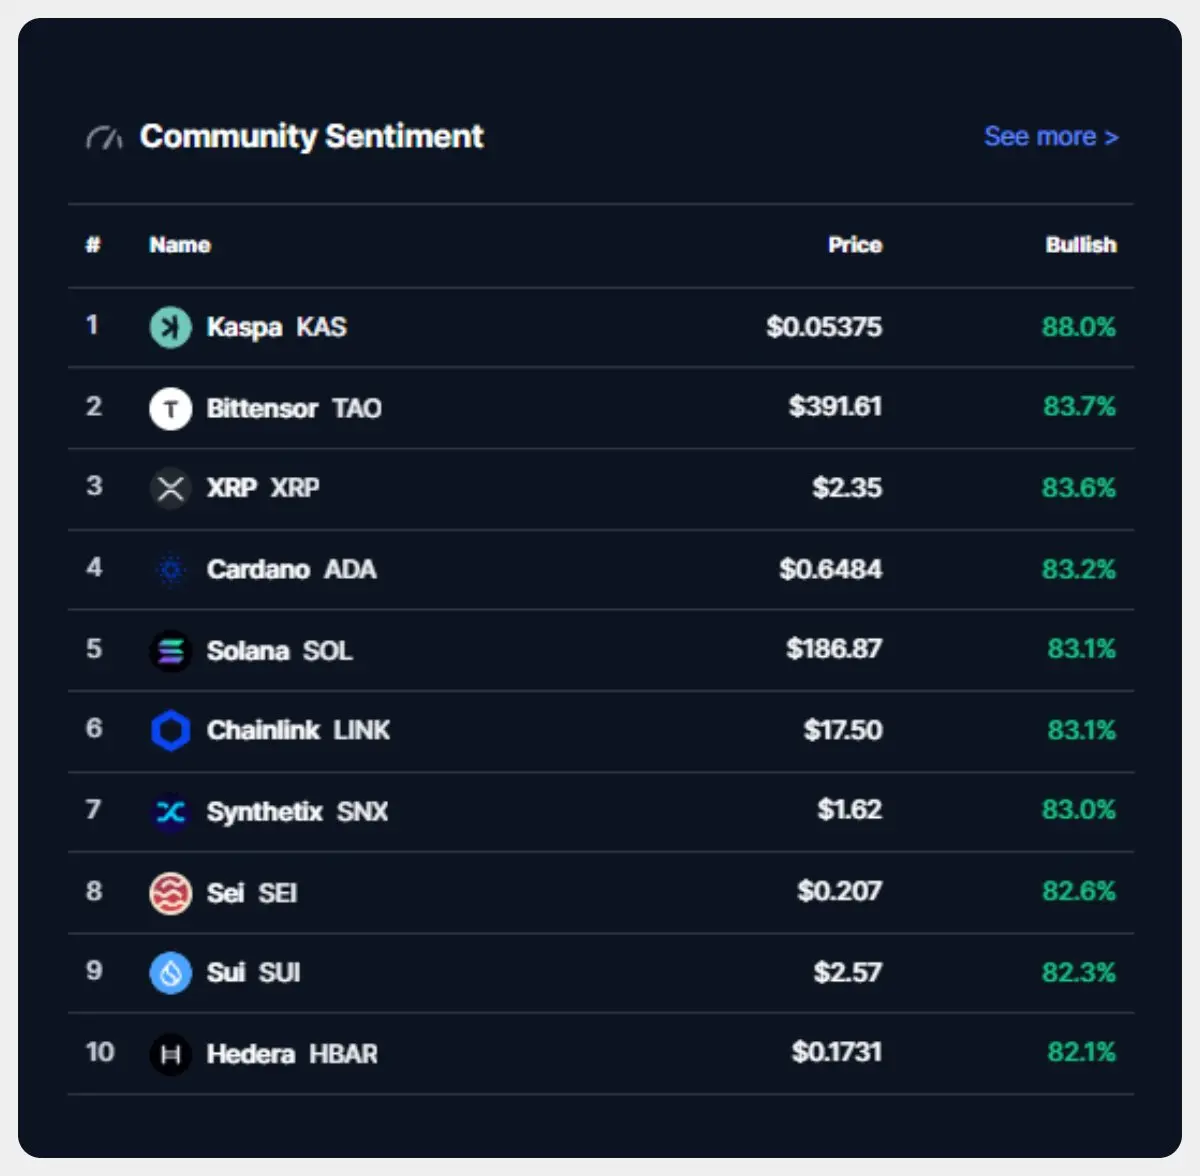Open the Sui SUI coin name
Image resolution: width=1200 pixels, height=1176 pixels.
pyautogui.click(x=253, y=973)
